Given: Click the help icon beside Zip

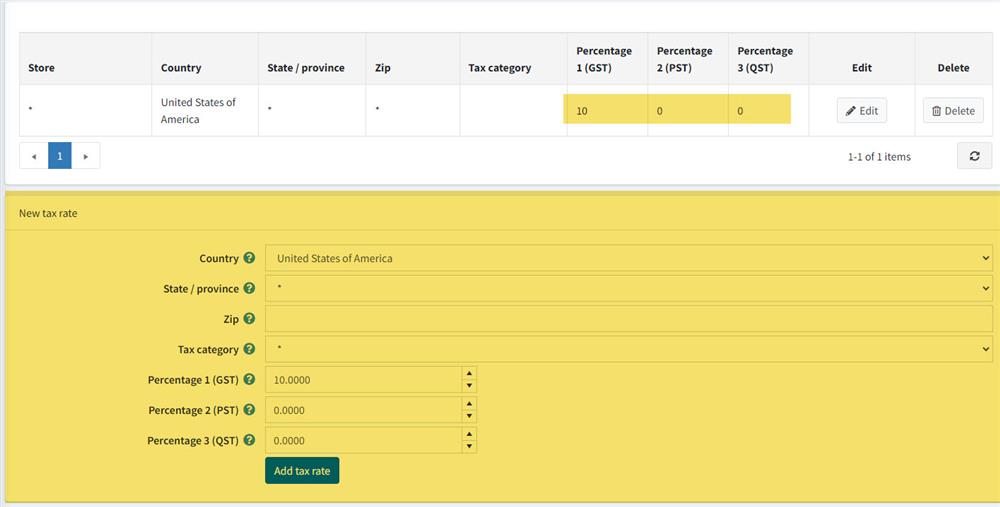Looking at the screenshot, I should point(249,318).
